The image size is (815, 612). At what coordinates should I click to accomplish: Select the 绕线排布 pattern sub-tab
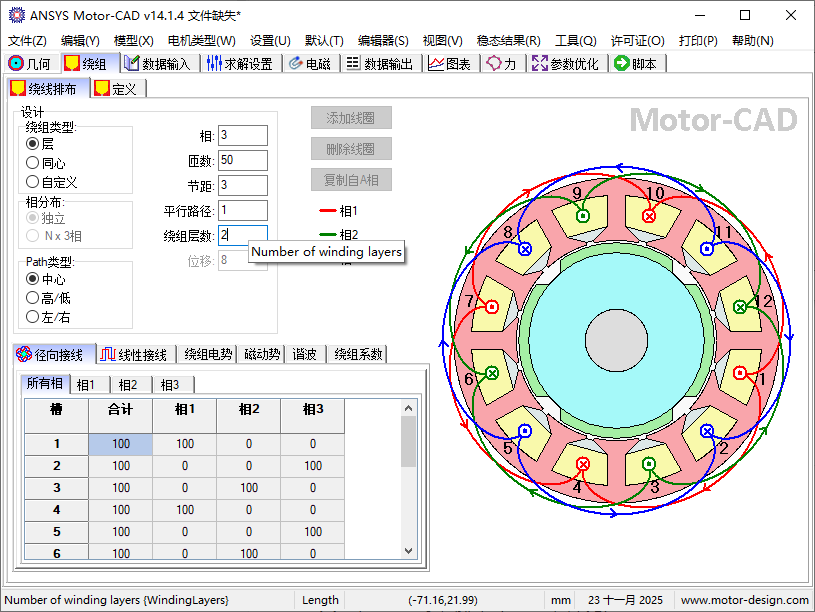[x=48, y=88]
